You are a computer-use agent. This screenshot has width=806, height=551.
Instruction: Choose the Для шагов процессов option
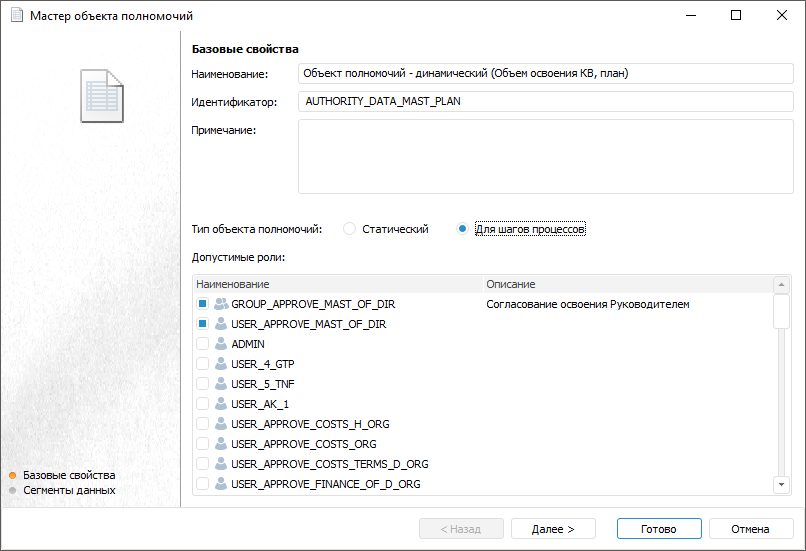462,229
